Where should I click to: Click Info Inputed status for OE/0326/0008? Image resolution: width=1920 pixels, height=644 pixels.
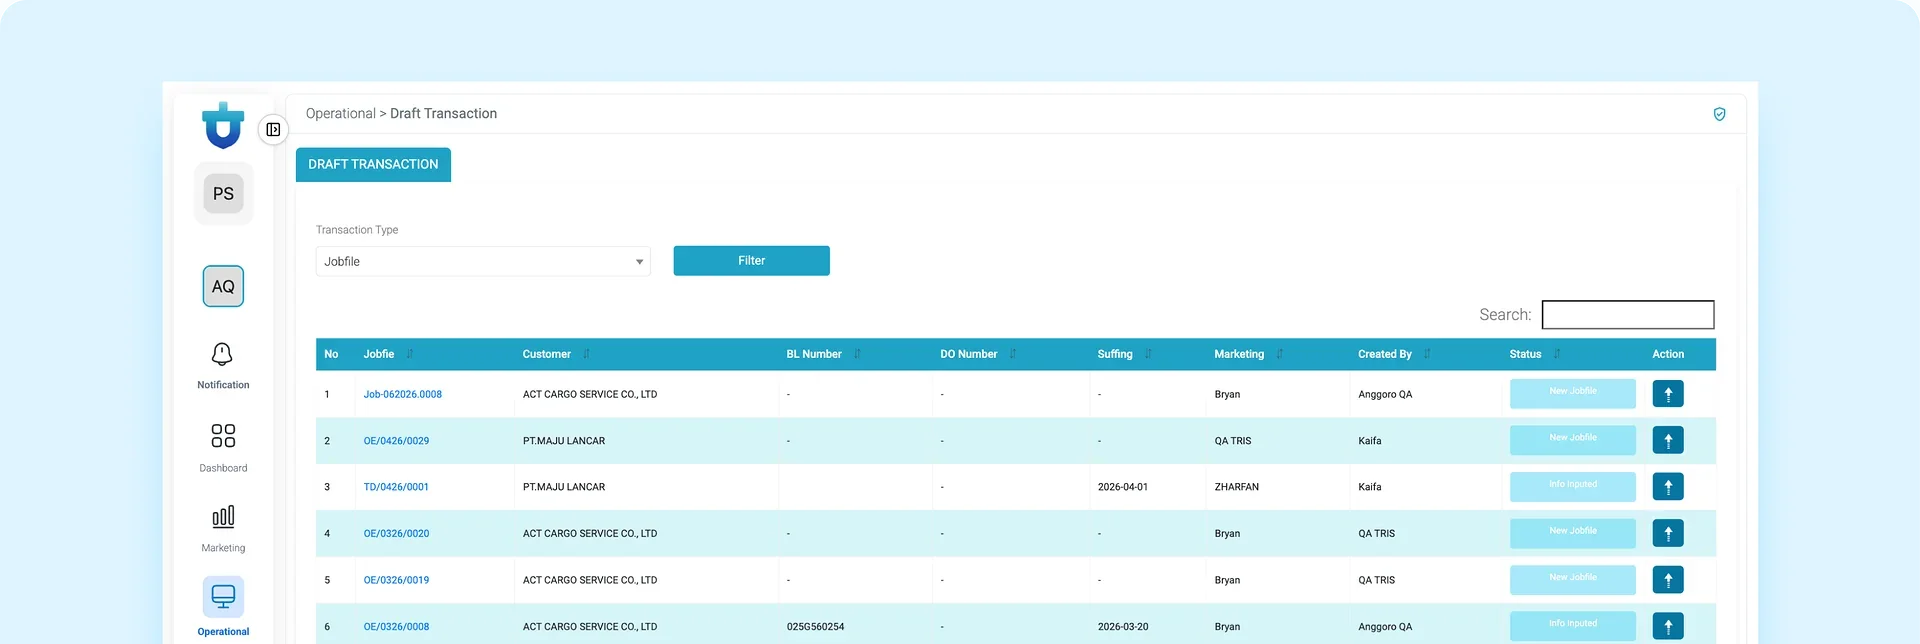point(1573,626)
